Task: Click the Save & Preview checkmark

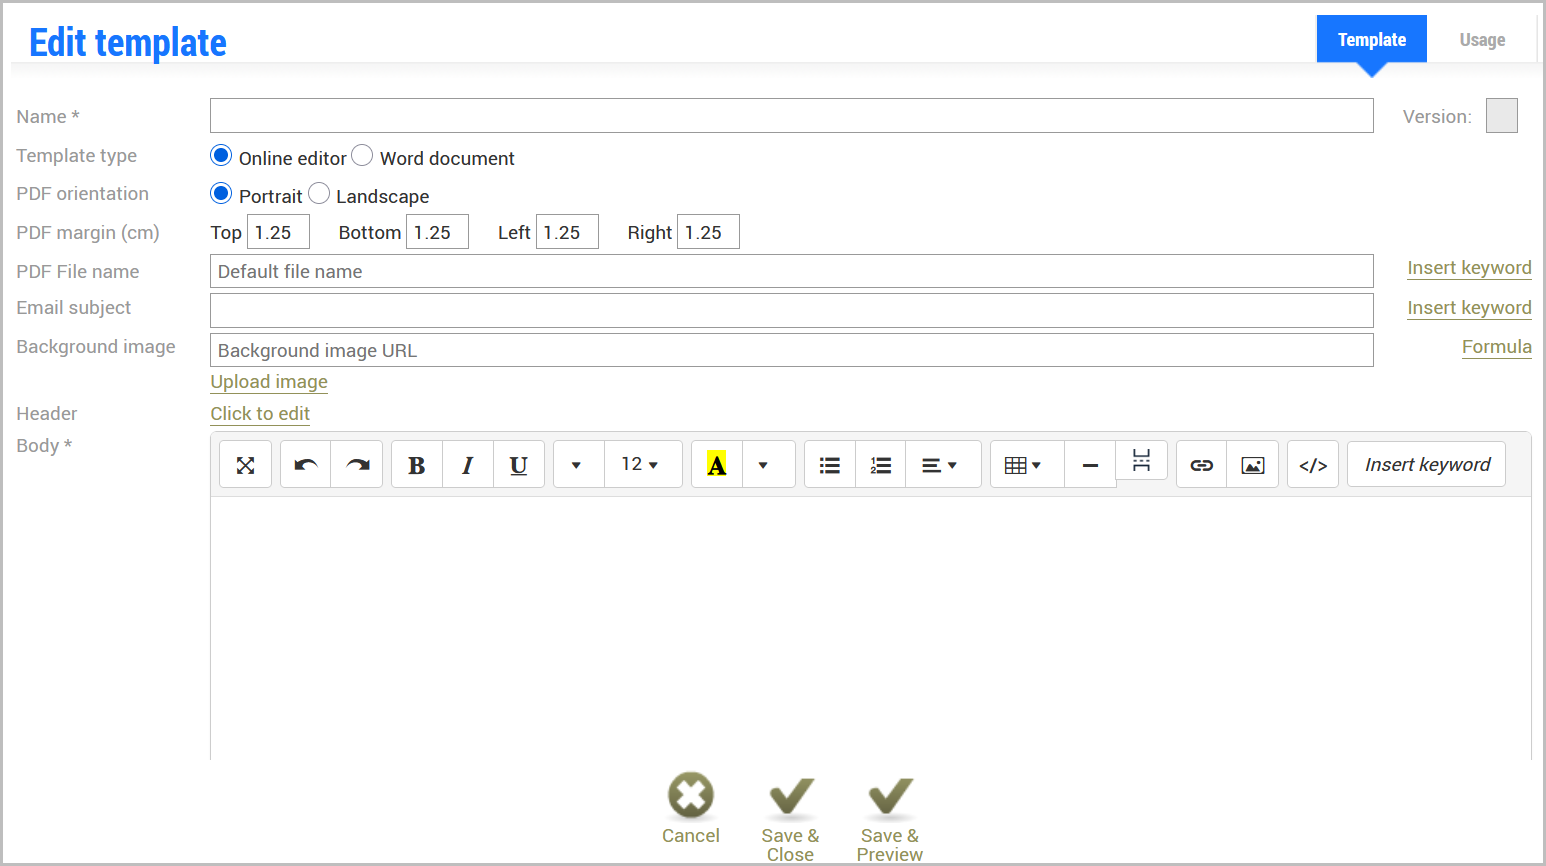Action: 890,797
